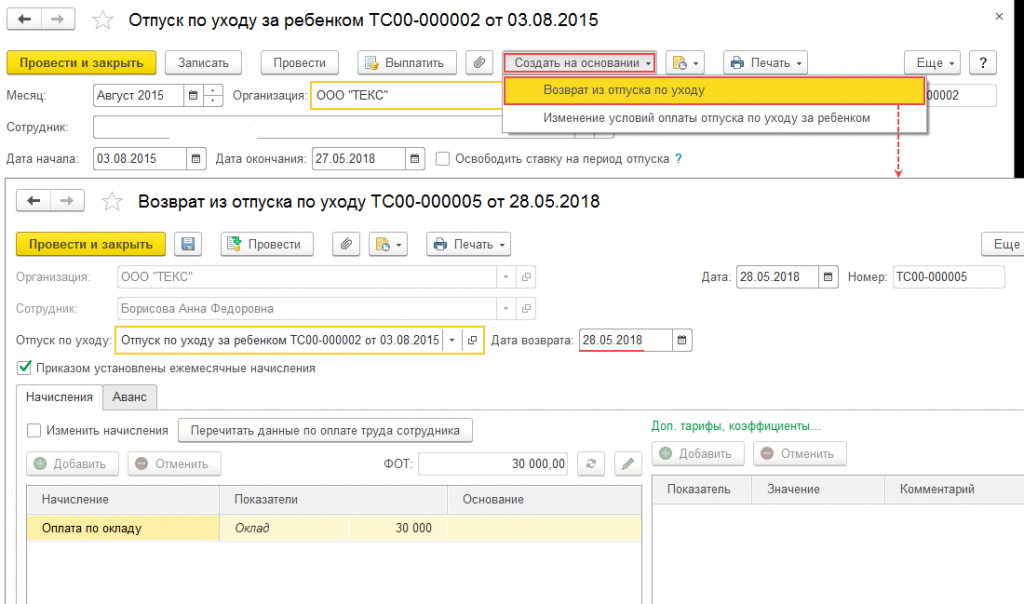Click the refresh arrows icon beside ФОТ

[591, 463]
